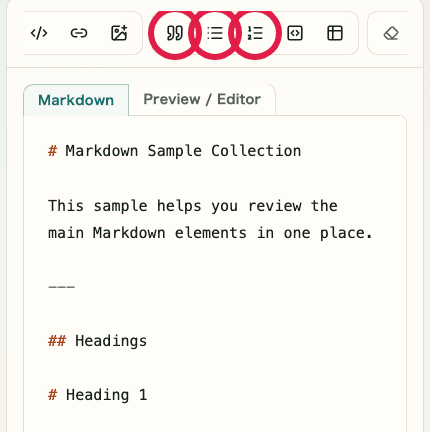Clear formatting with the eraser icon
The height and width of the screenshot is (432, 430).
(x=391, y=33)
